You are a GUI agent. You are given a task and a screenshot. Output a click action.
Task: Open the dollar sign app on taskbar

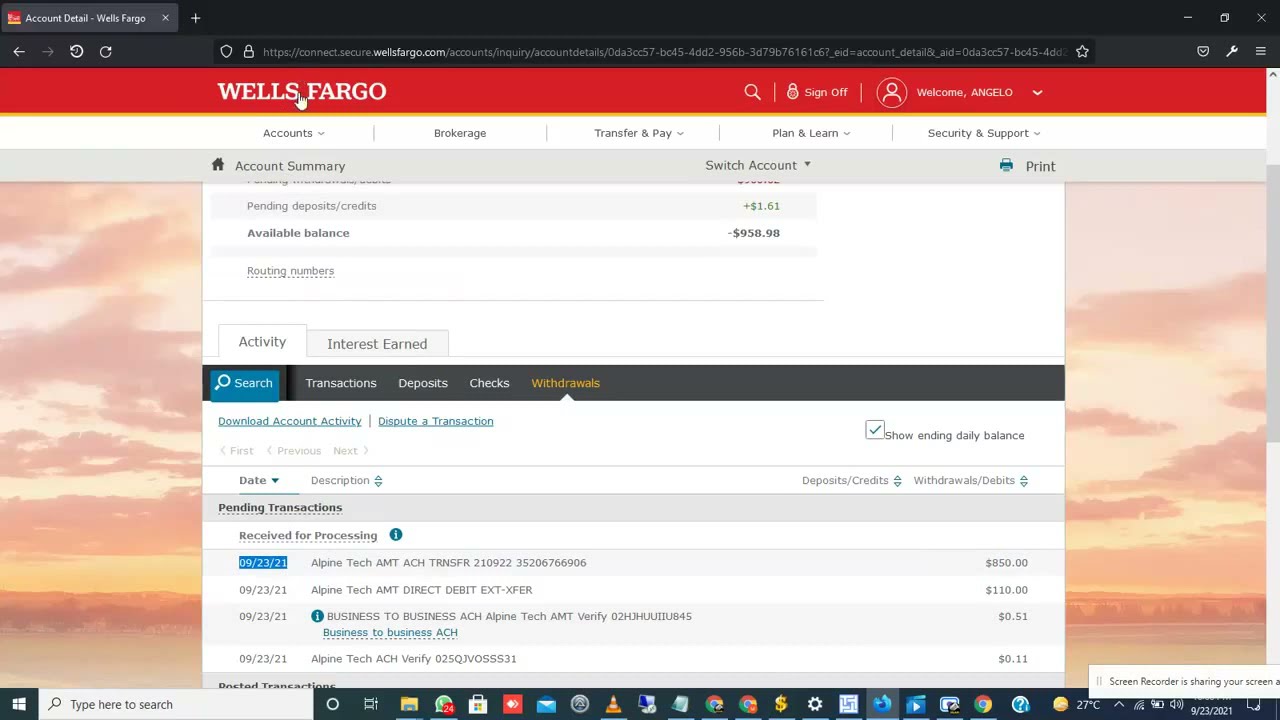click(781, 704)
